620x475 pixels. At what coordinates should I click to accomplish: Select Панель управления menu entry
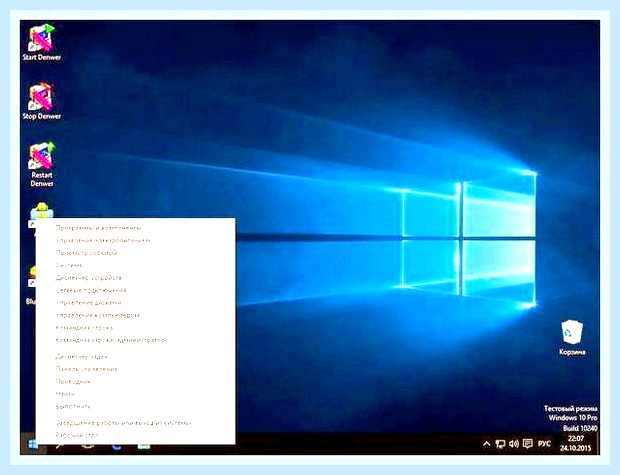pos(136,369)
